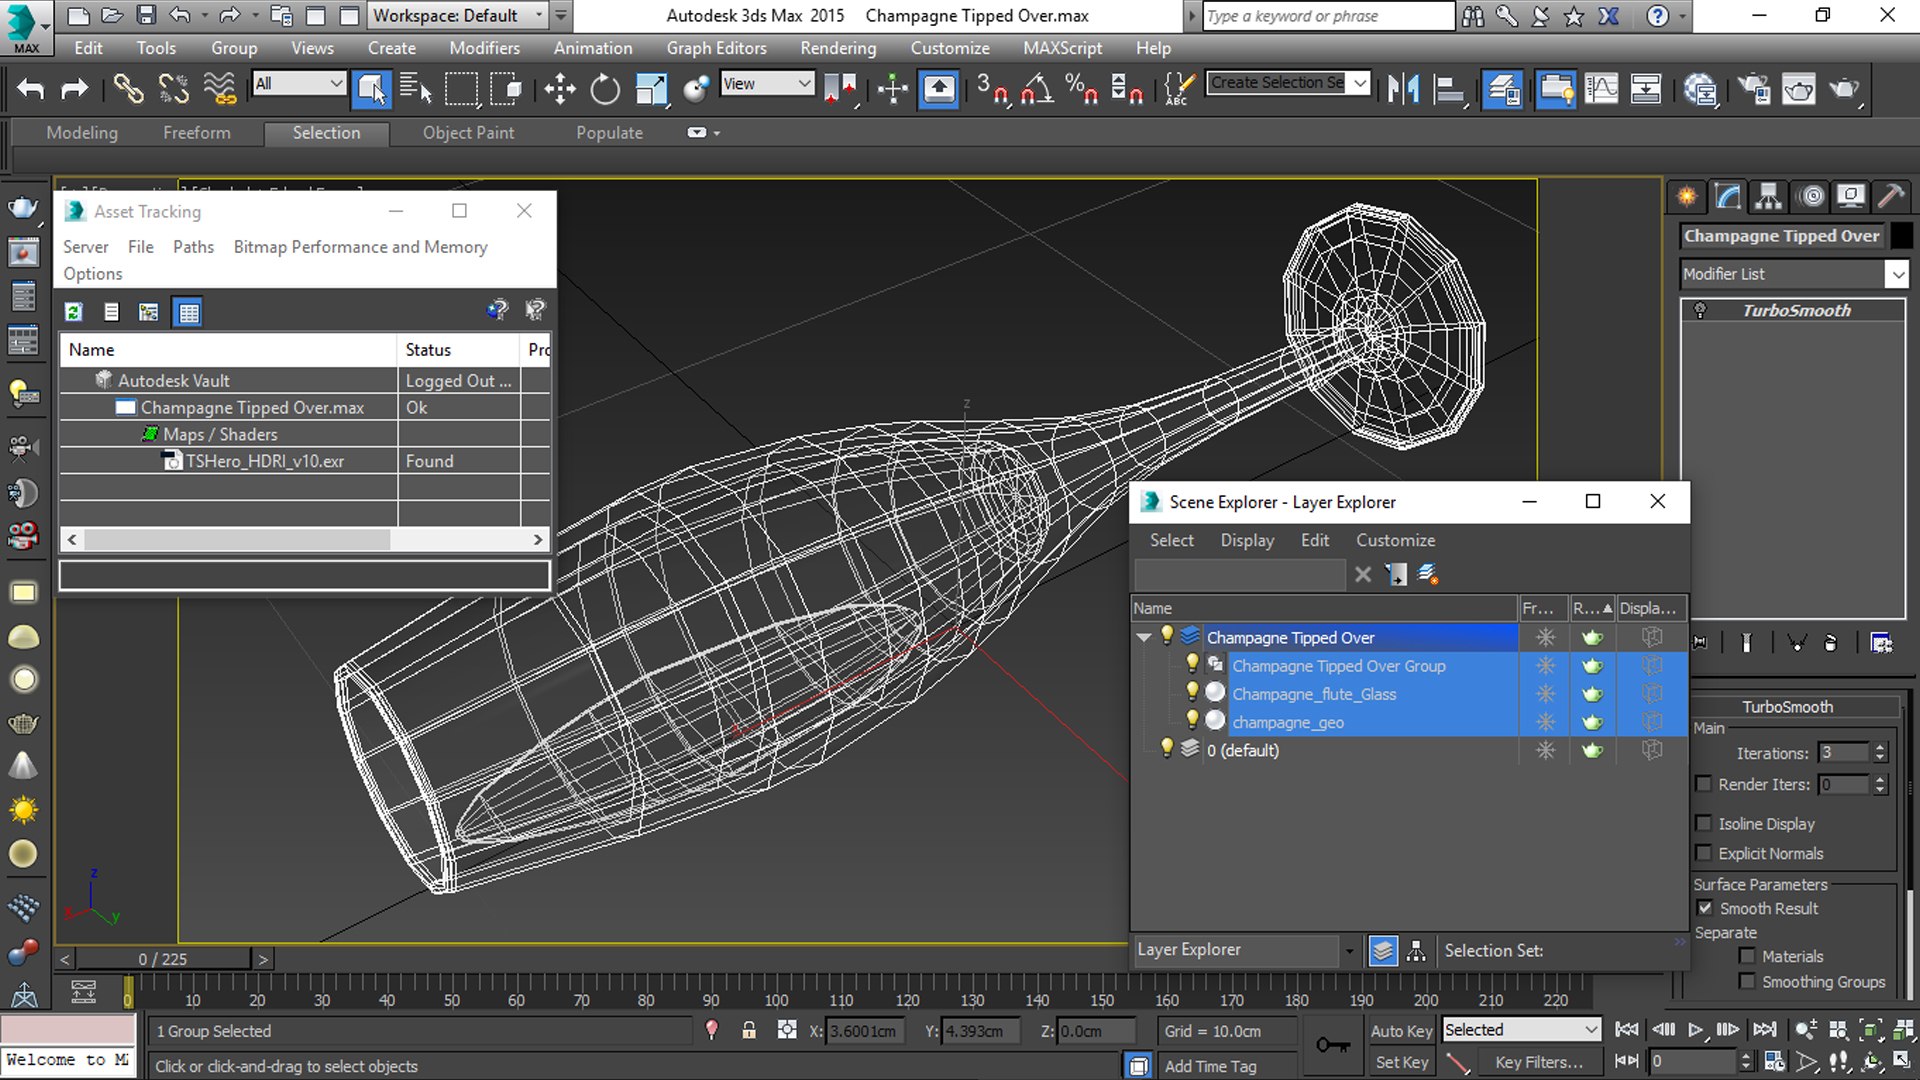Open Render Setup from the toolbar
This screenshot has height=1080, width=1920.
coord(1754,89)
